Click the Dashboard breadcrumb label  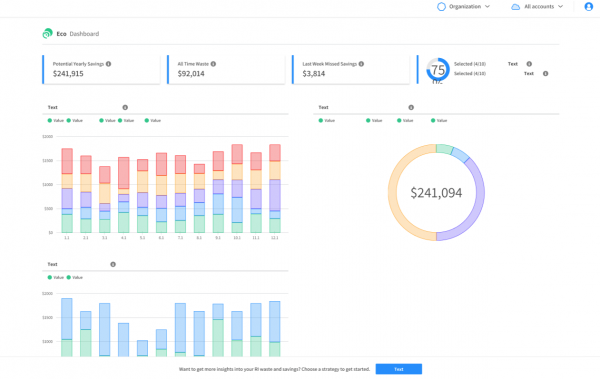pyautogui.click(x=84, y=34)
